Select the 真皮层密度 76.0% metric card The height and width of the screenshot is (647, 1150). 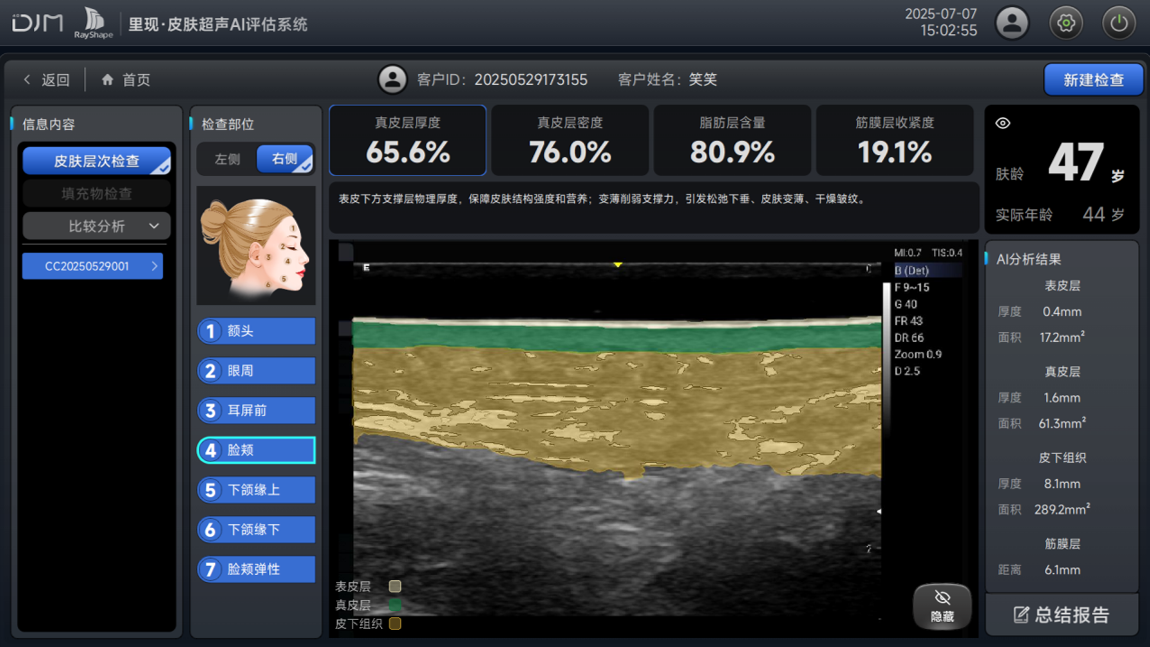pyautogui.click(x=570, y=141)
